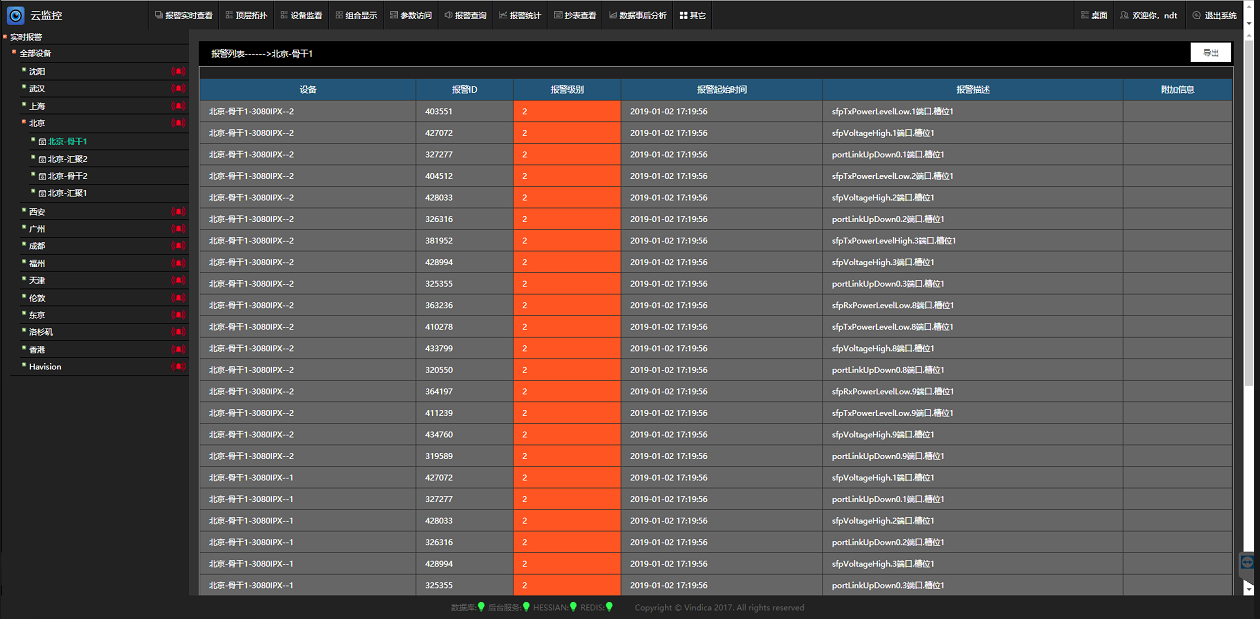Click the floating widget icon at right edge
Image resolution: width=1260 pixels, height=619 pixels.
[x=1248, y=563]
